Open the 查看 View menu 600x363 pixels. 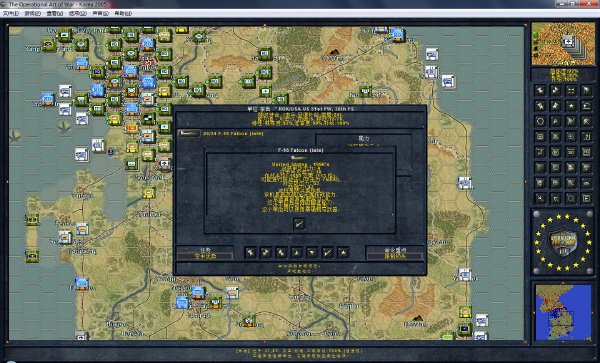click(x=55, y=13)
